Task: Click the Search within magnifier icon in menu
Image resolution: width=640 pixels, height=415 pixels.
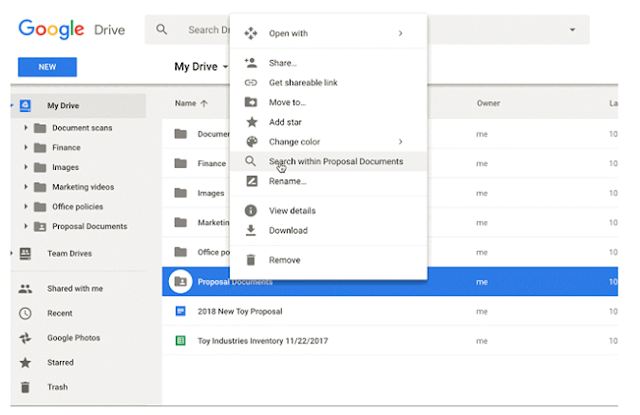Action: (251, 161)
